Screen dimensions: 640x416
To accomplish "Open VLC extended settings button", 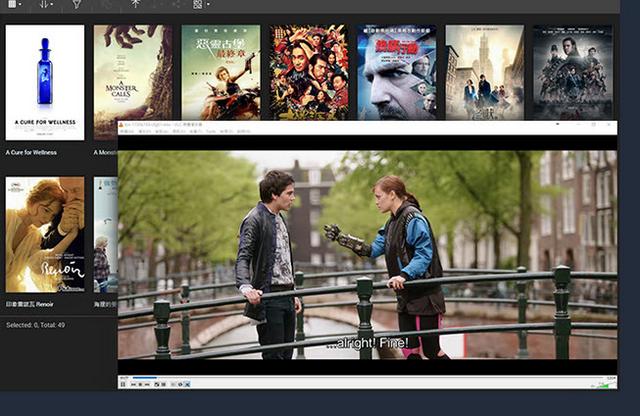I will coord(163,384).
